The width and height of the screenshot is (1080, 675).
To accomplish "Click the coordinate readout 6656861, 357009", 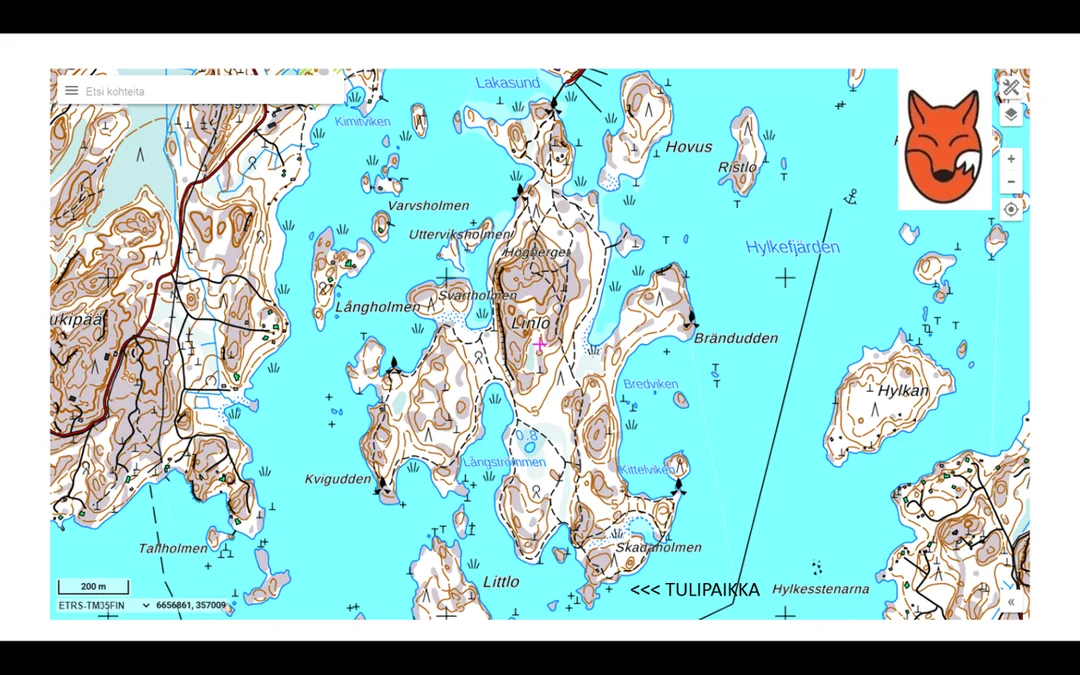I will 191,606.
